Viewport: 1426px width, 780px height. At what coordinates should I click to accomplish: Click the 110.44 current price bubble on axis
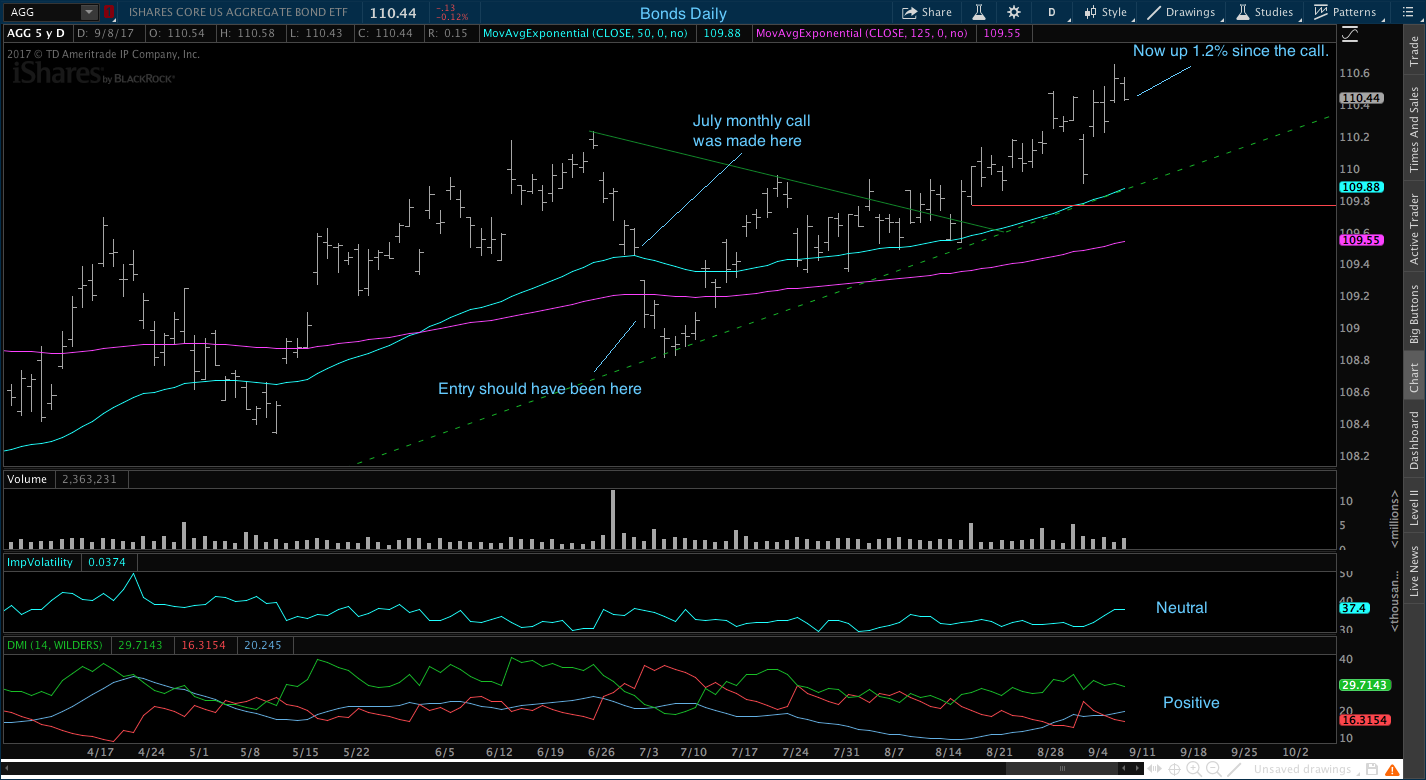tap(1361, 98)
